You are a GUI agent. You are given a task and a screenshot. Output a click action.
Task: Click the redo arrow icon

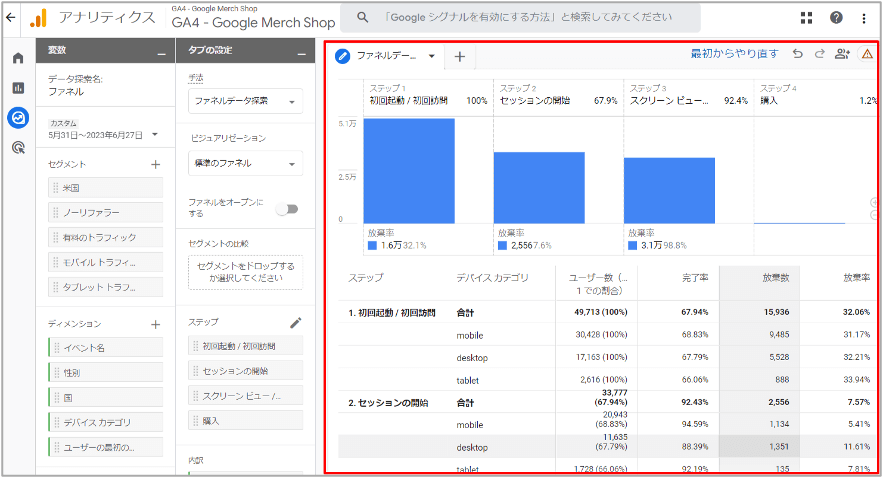(x=820, y=54)
